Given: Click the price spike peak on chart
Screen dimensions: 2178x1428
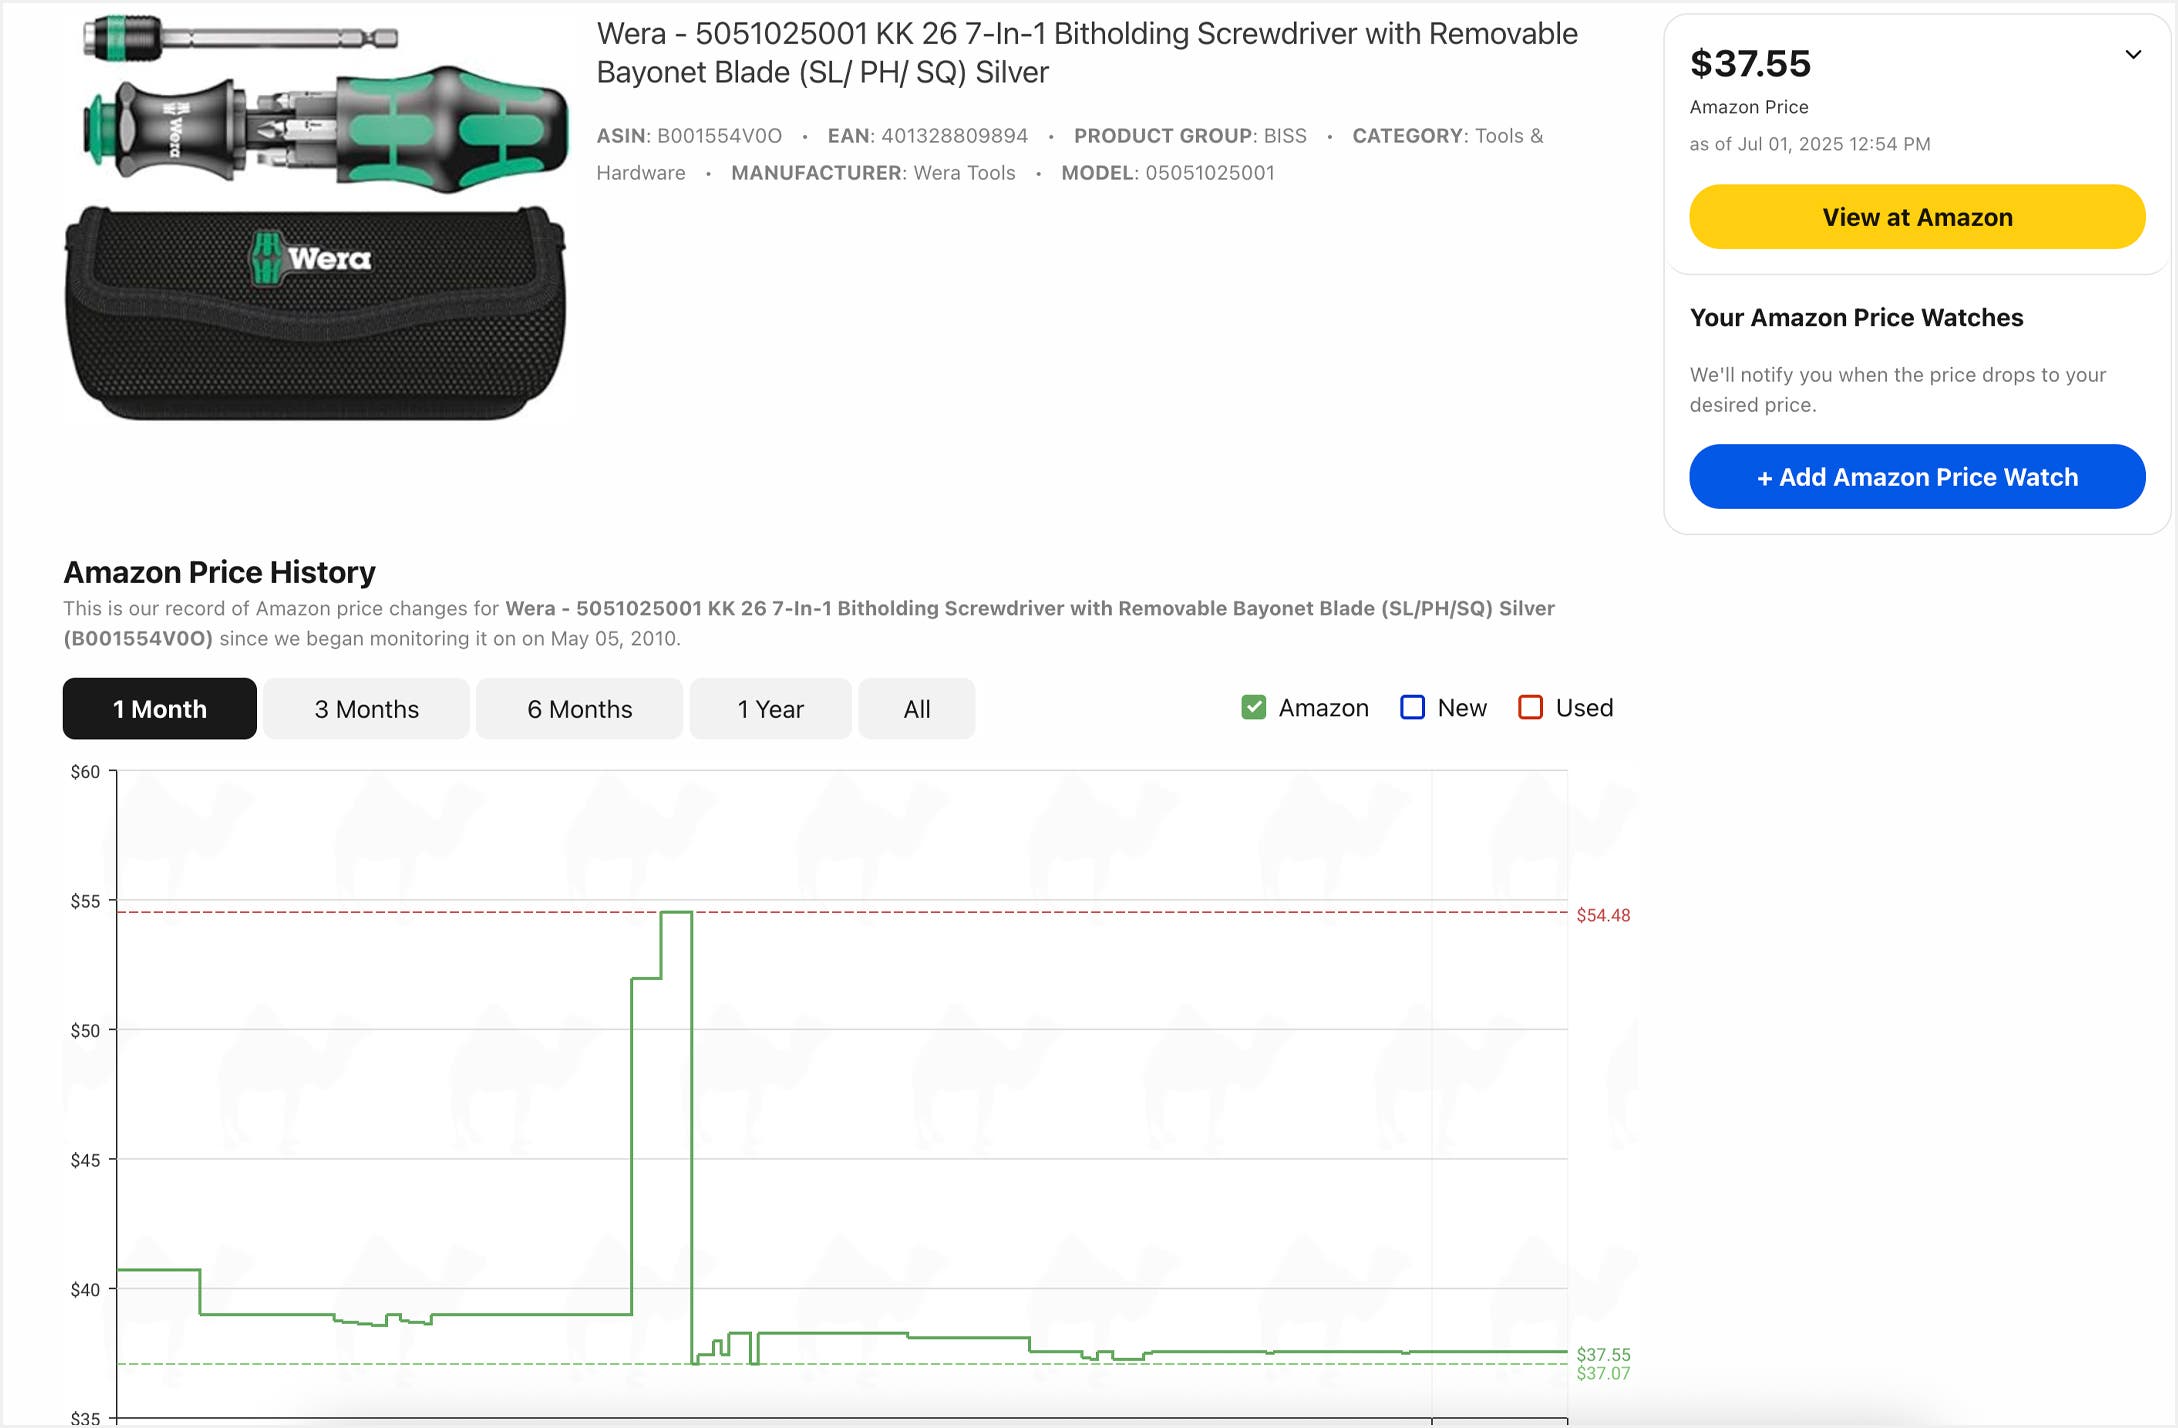Looking at the screenshot, I should [x=676, y=912].
